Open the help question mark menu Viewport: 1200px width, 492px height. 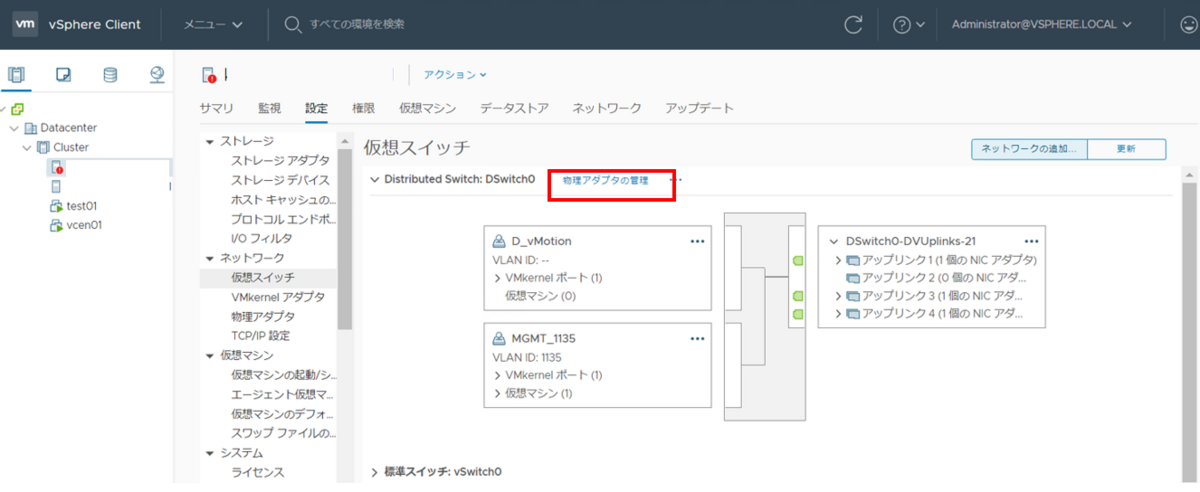coord(909,24)
